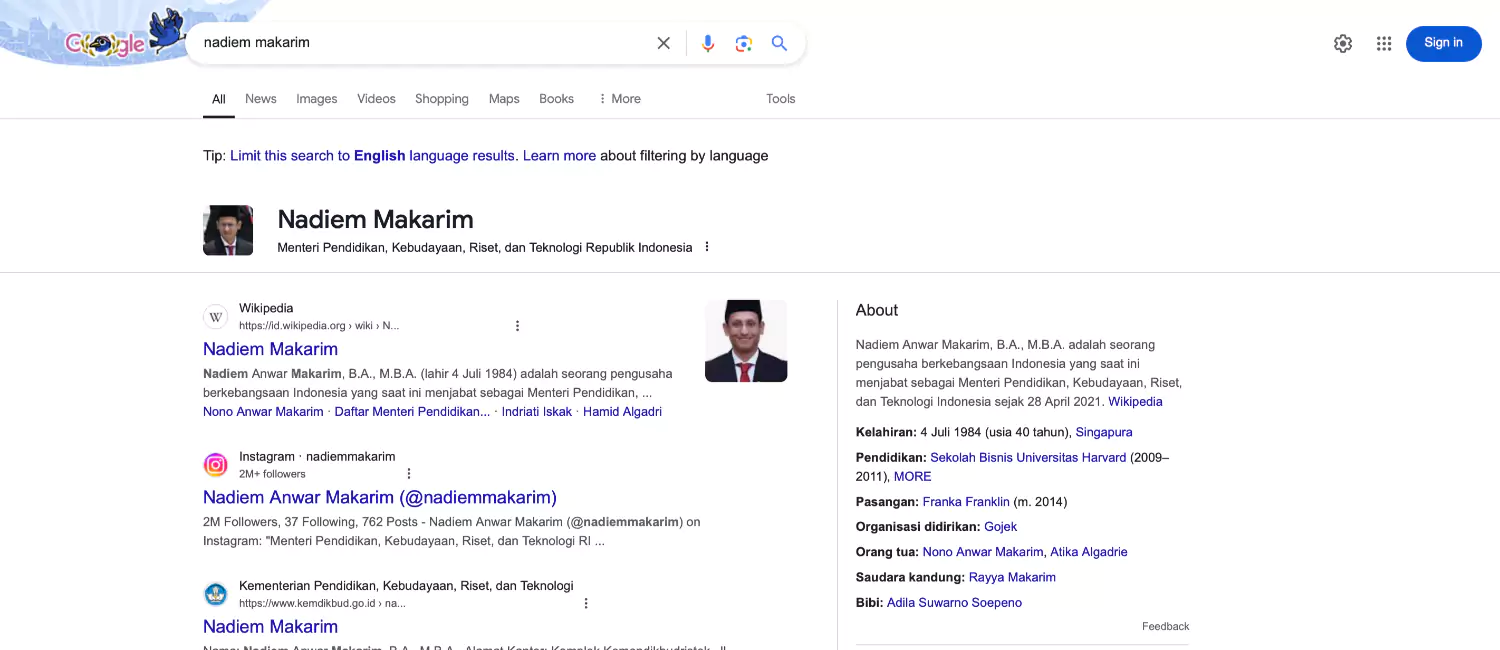Click Franka Franklin spouse link

[966, 502]
